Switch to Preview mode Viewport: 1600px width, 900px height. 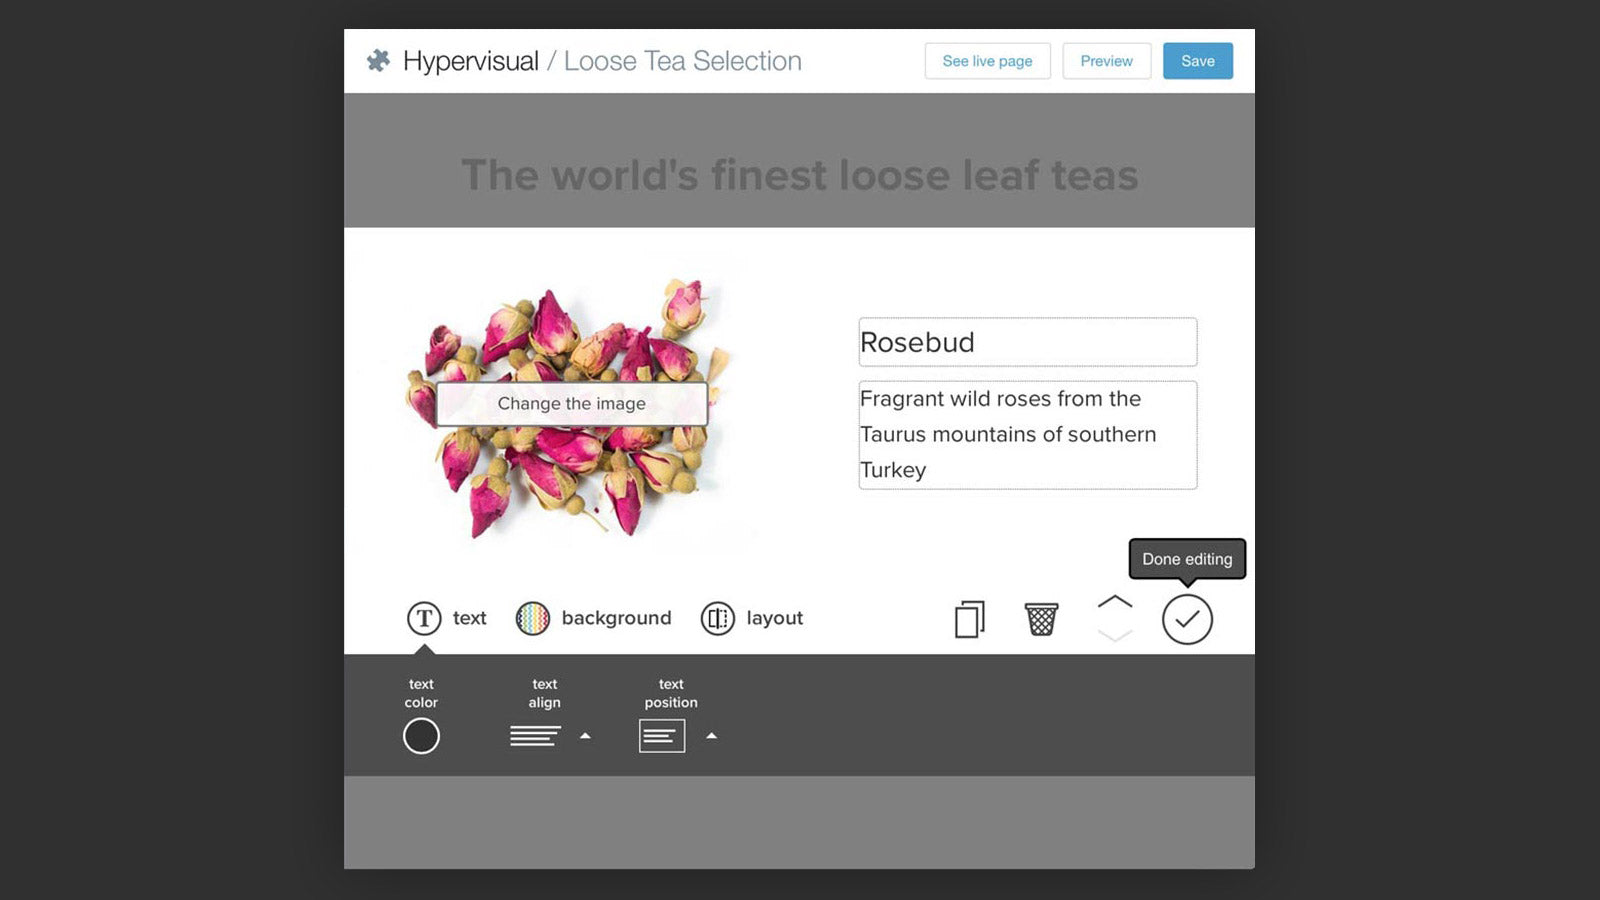pyautogui.click(x=1106, y=61)
